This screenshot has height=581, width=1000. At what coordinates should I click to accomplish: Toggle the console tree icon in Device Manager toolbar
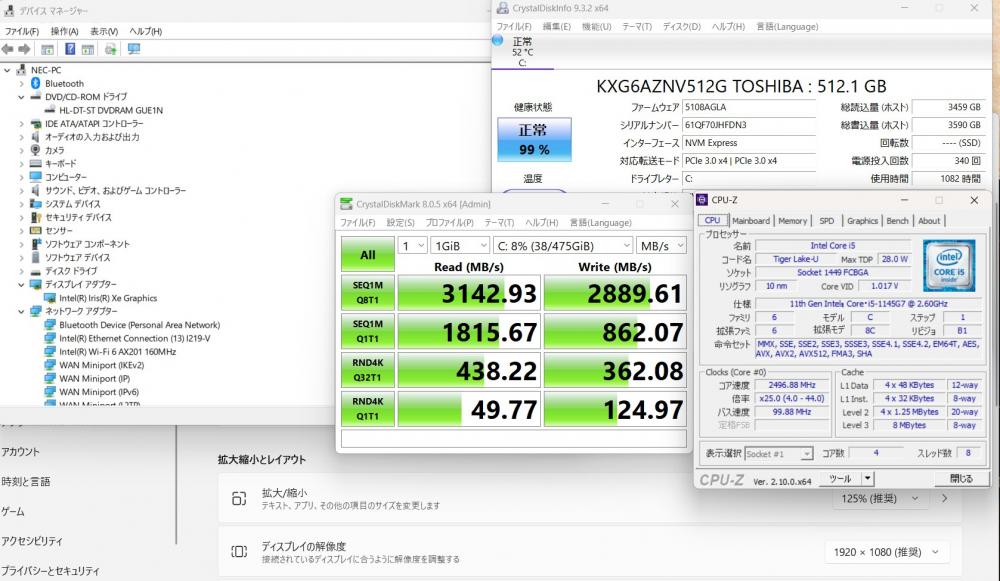point(47,49)
